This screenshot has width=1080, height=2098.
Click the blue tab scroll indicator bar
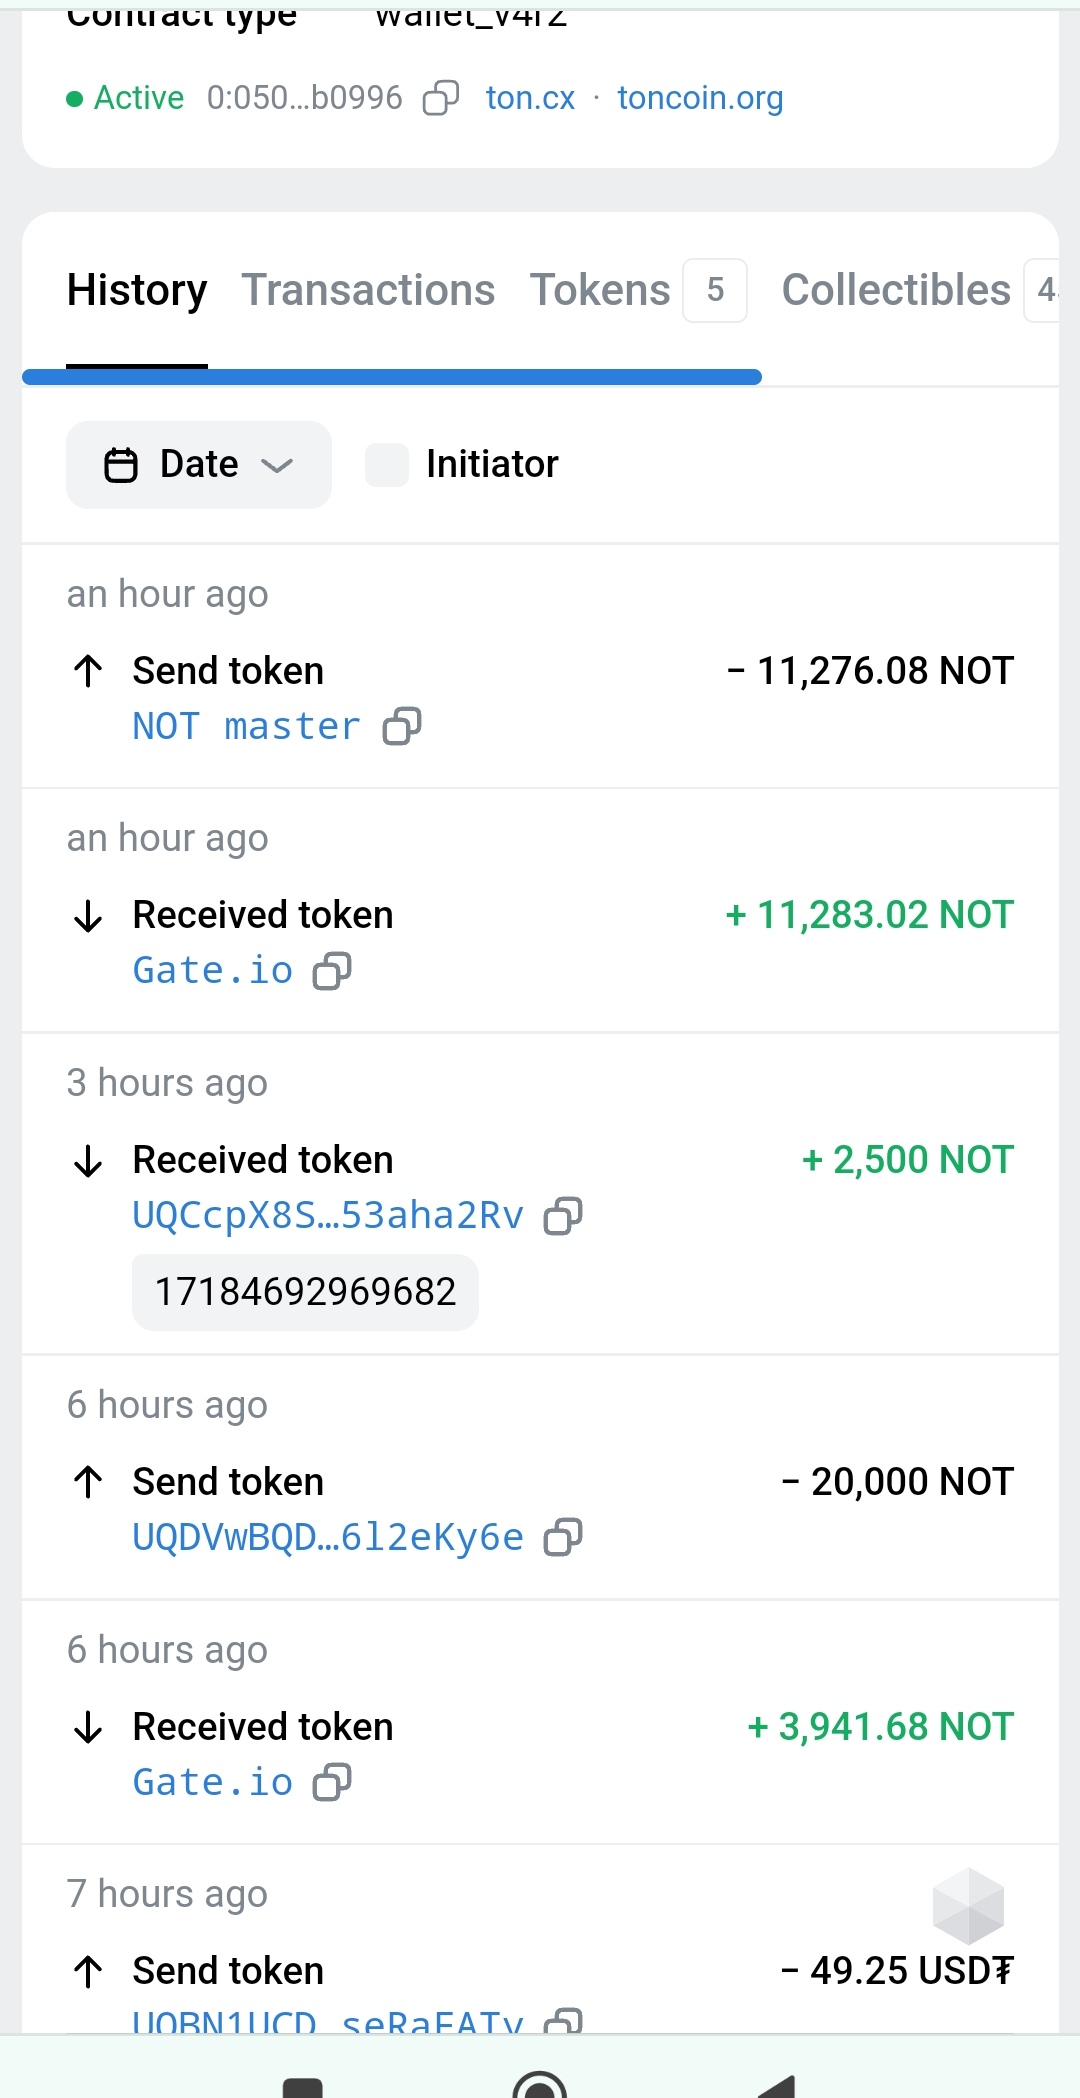coord(392,377)
